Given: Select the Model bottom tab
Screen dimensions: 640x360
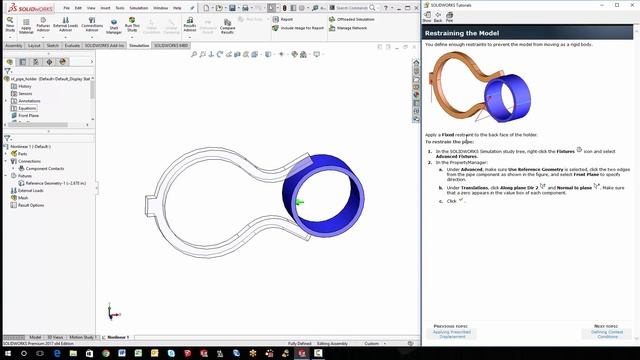Looking at the screenshot, I should point(35,337).
